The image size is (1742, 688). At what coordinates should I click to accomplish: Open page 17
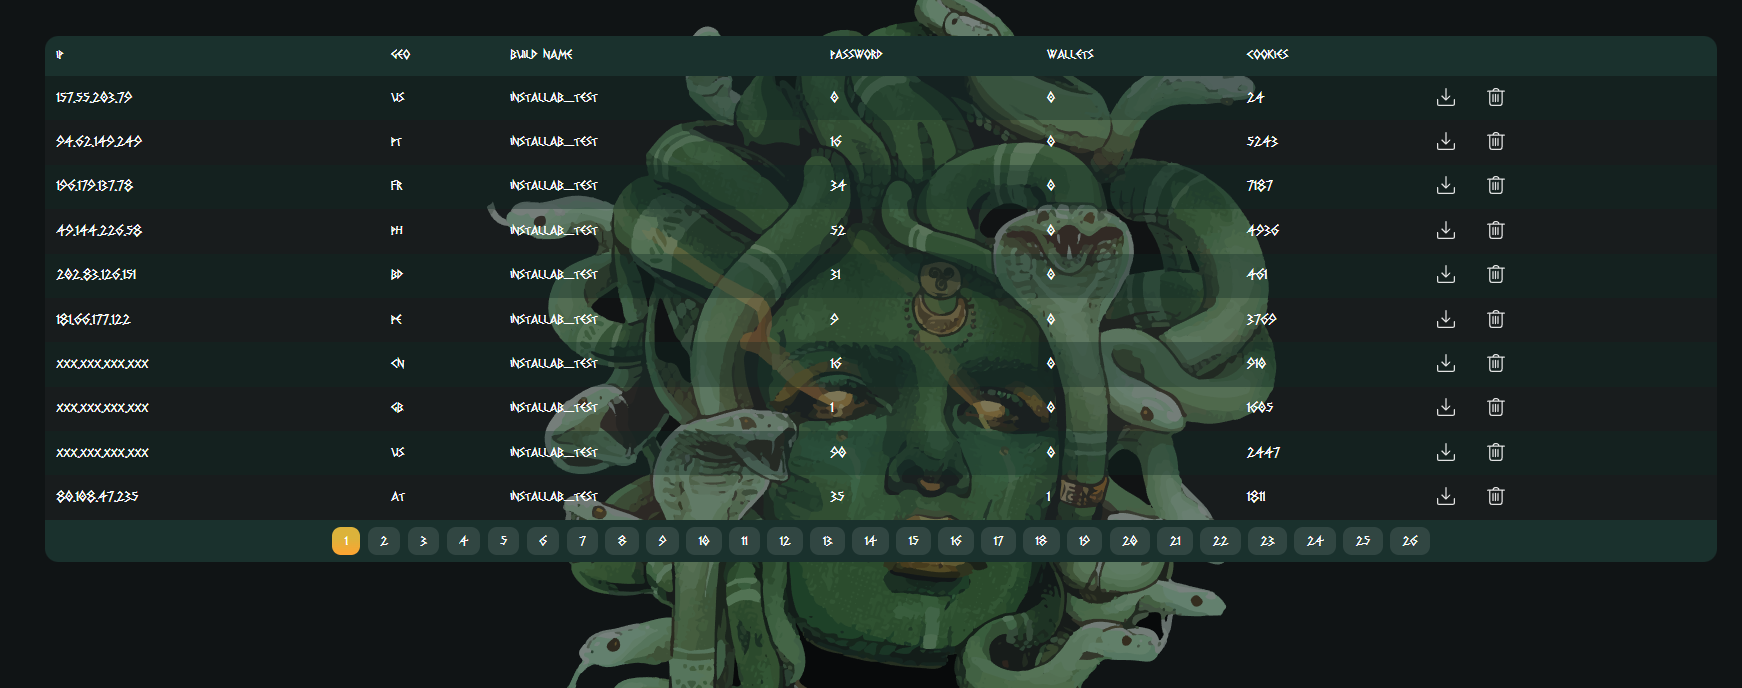point(998,541)
